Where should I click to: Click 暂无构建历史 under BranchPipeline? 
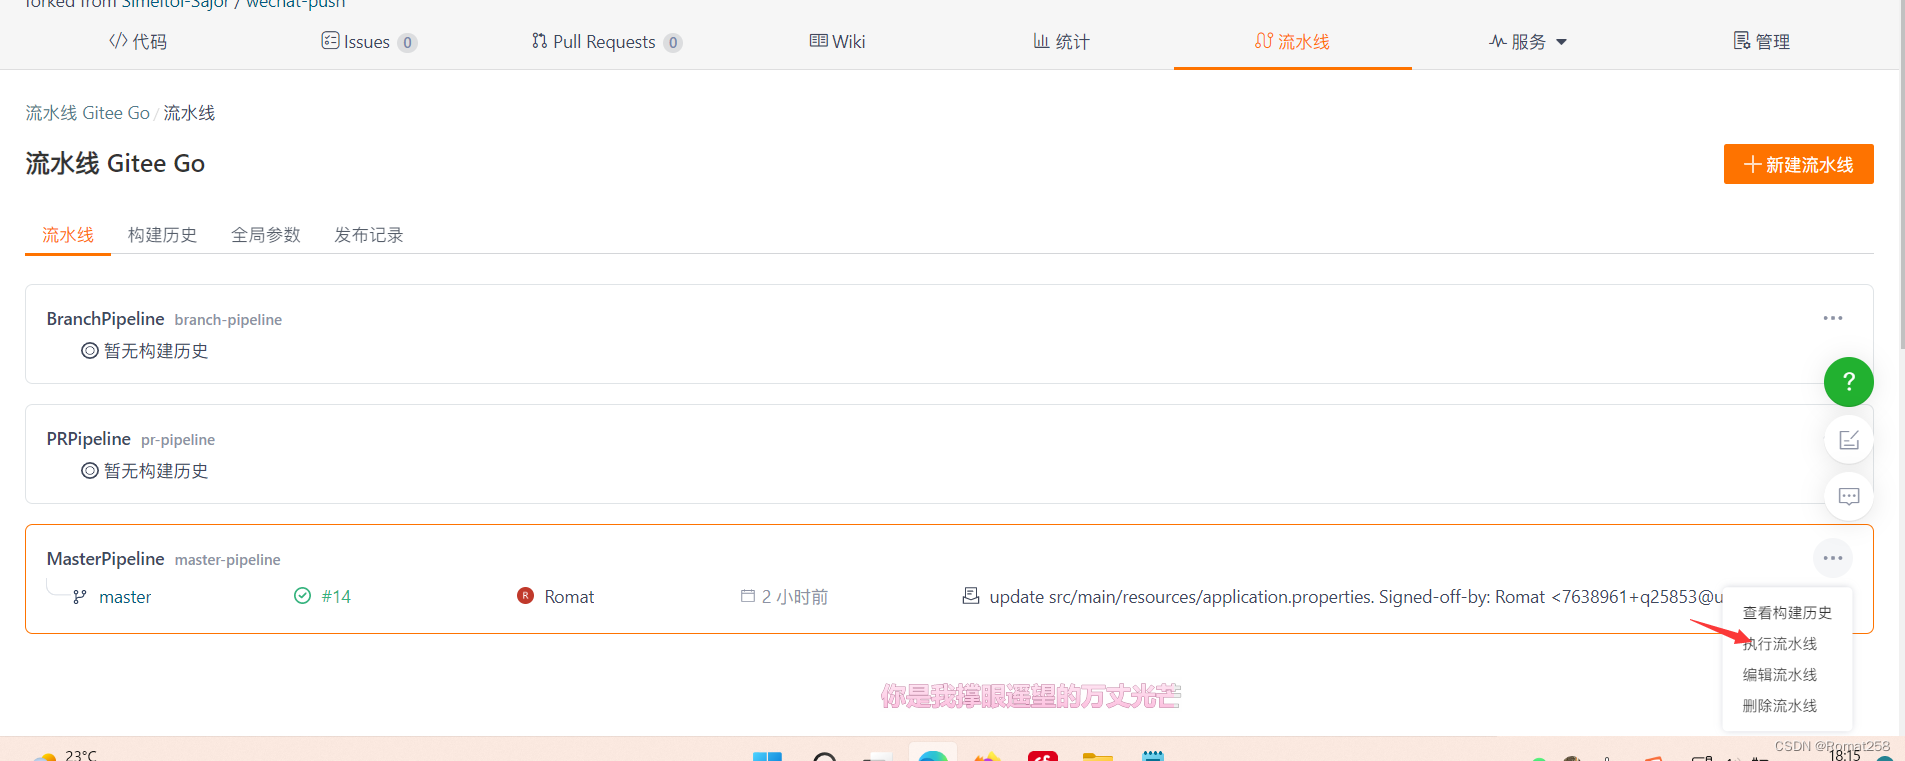click(x=156, y=351)
